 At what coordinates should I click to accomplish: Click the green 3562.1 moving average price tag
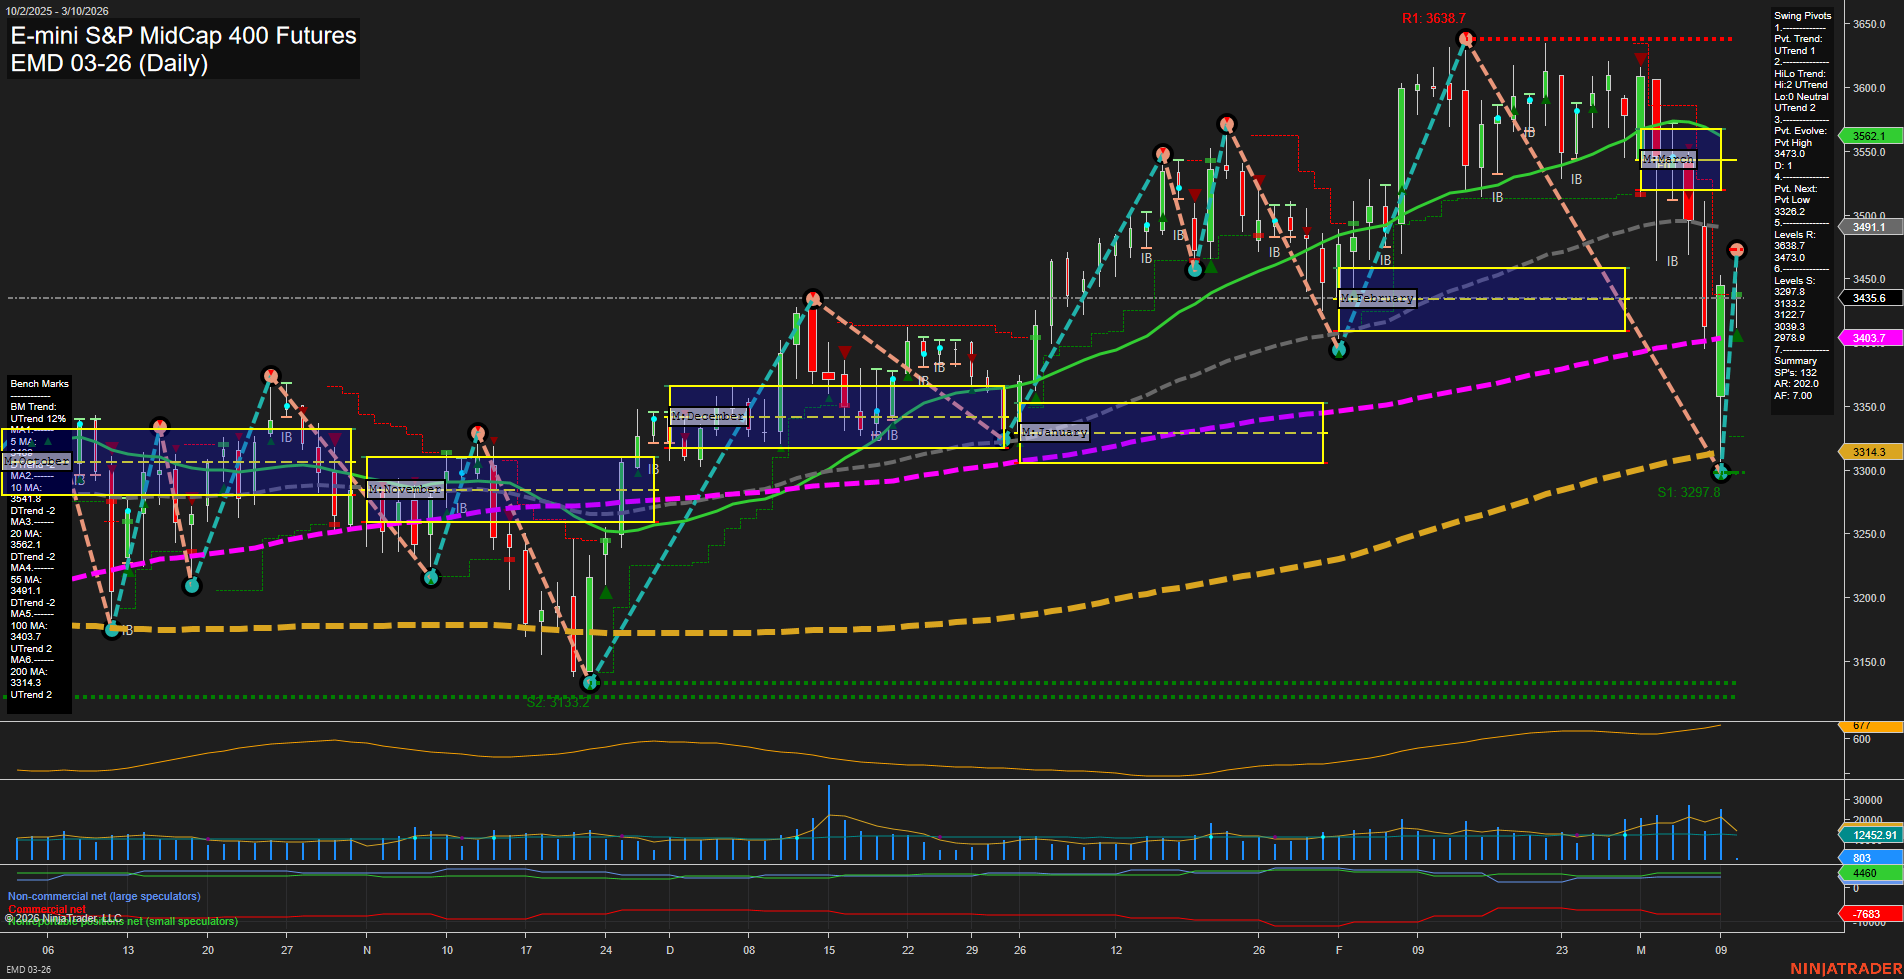1867,134
